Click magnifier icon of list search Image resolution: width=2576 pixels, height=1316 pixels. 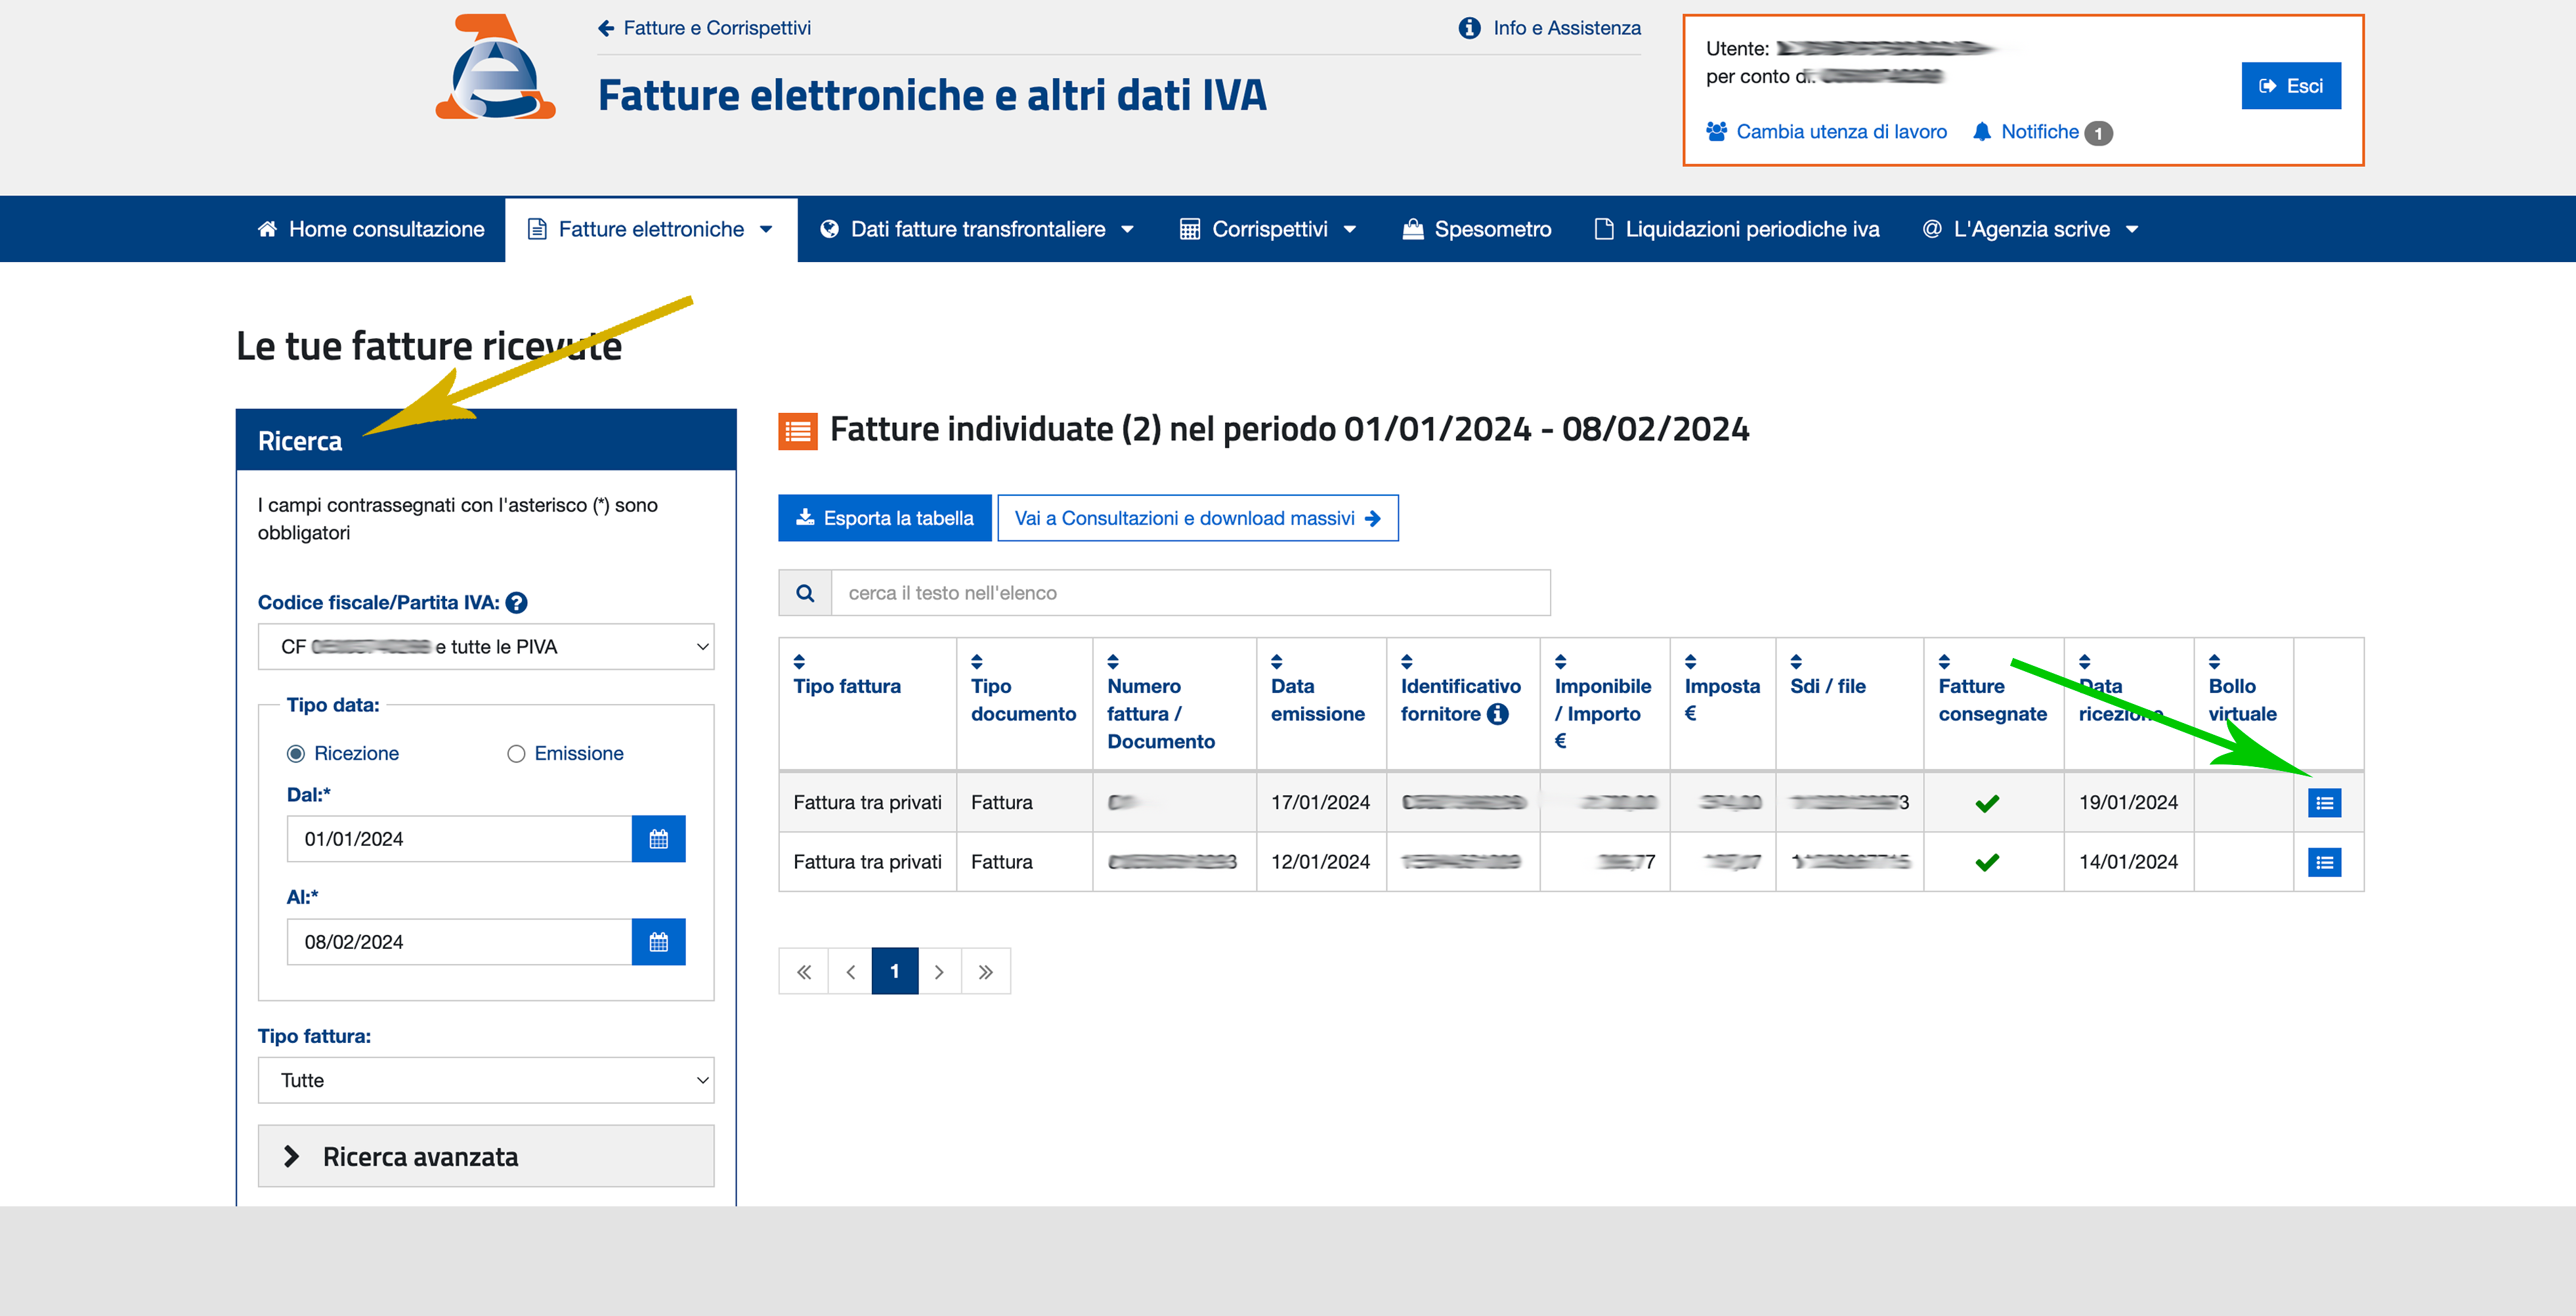805,593
